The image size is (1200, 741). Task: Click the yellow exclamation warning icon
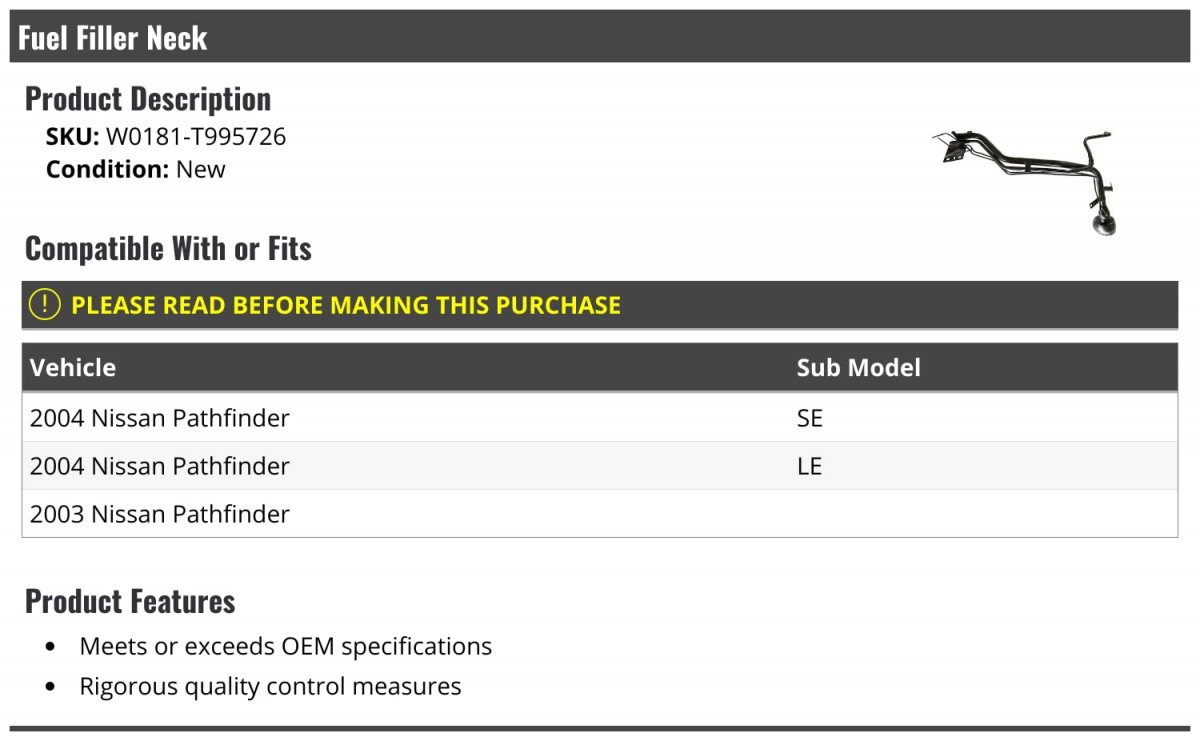pyautogui.click(x=44, y=305)
